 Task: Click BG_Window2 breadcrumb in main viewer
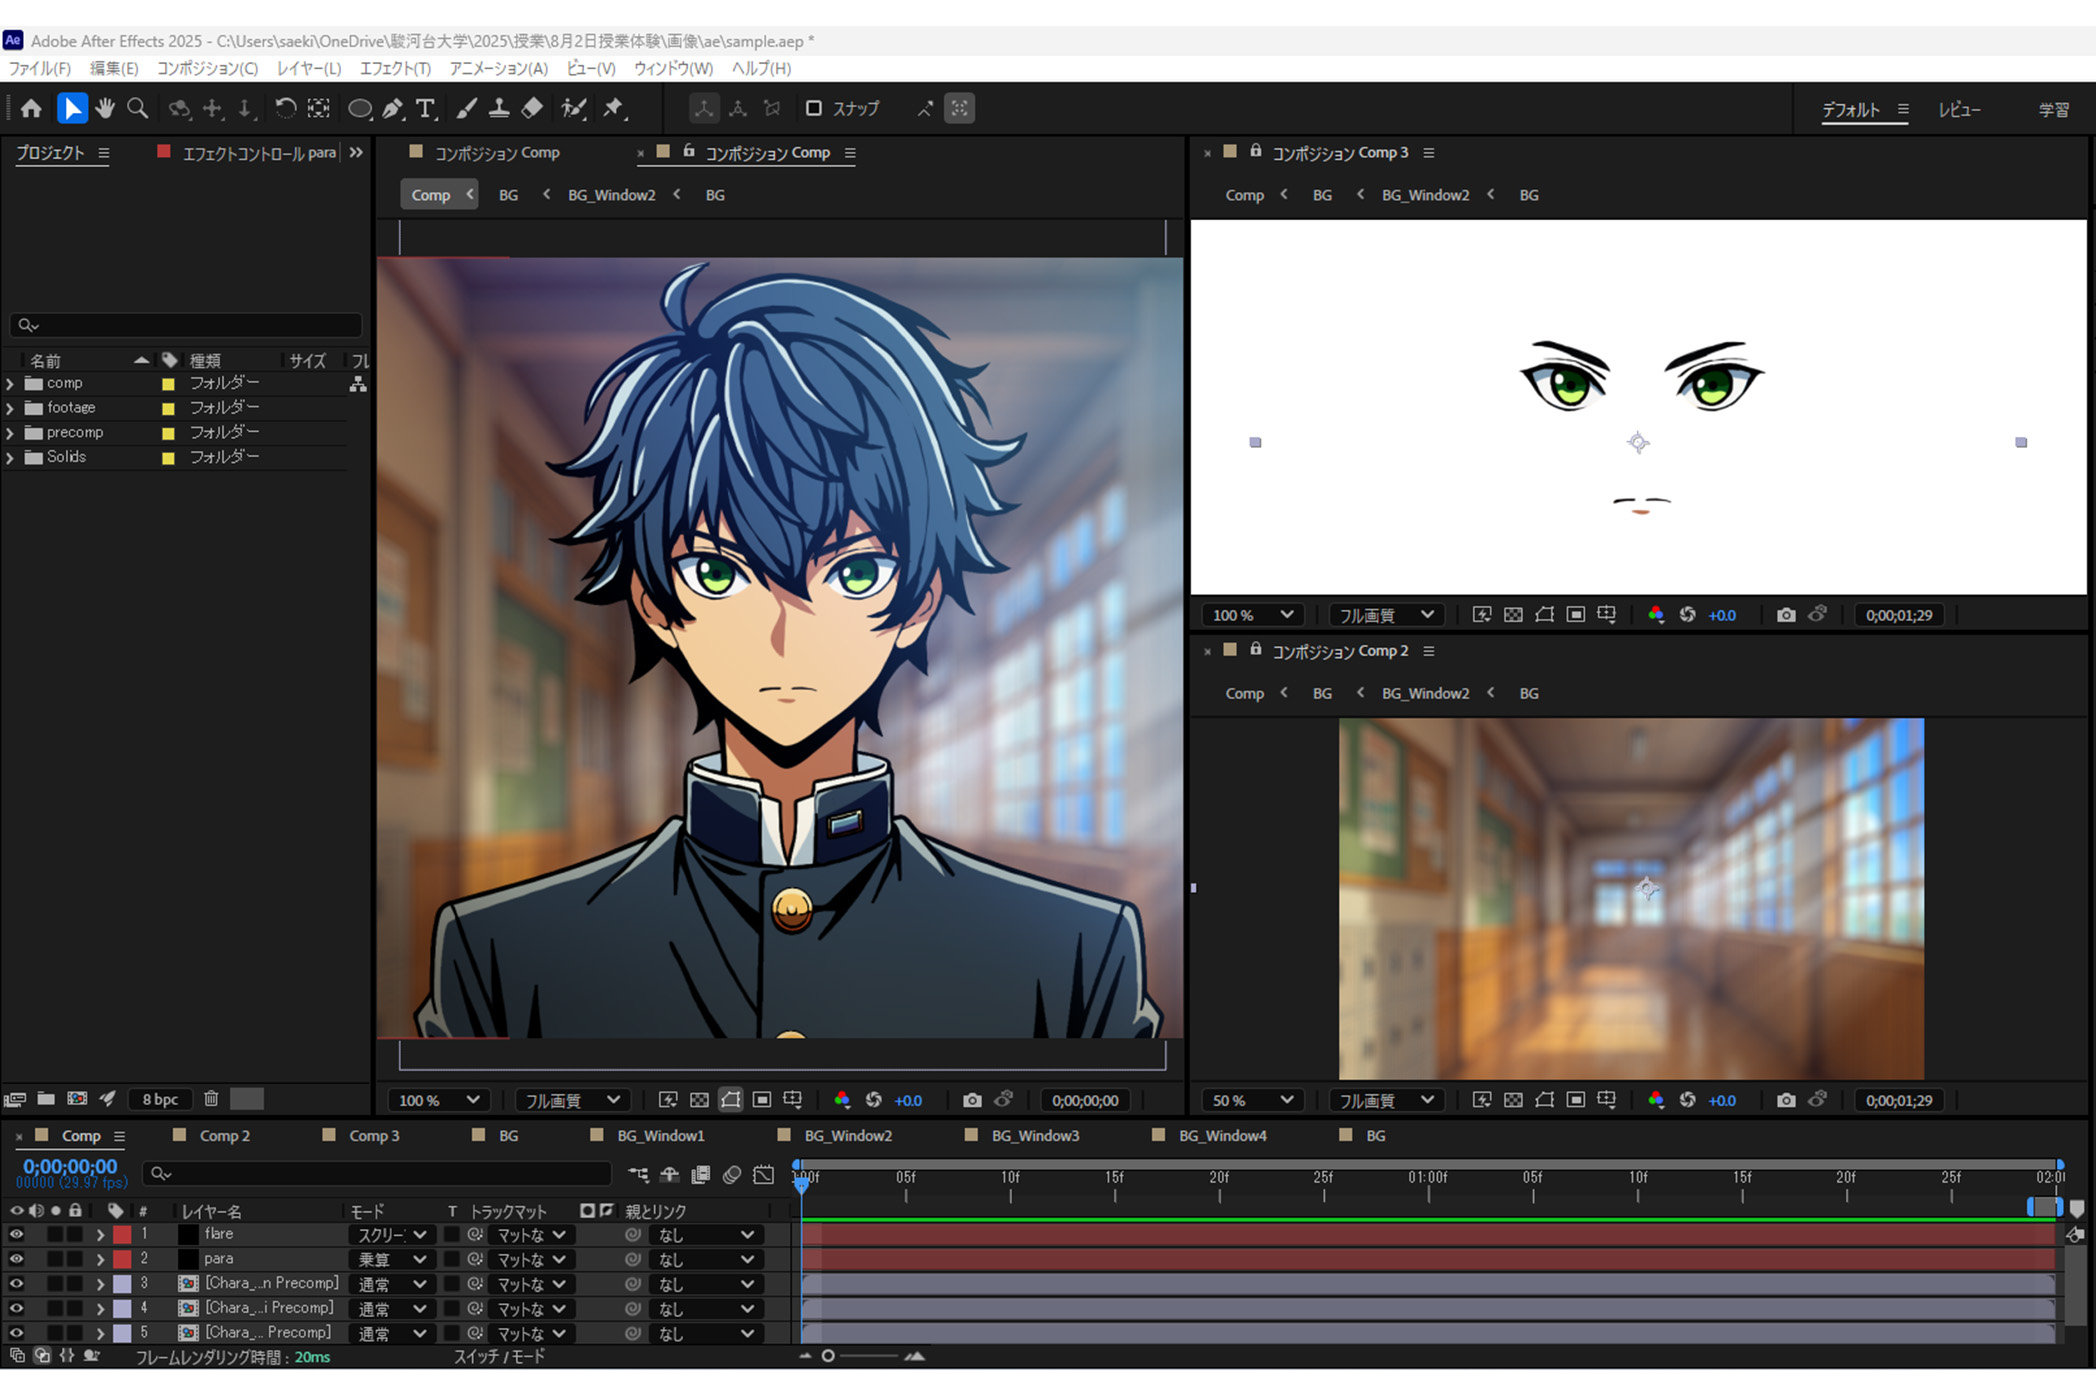tap(611, 195)
